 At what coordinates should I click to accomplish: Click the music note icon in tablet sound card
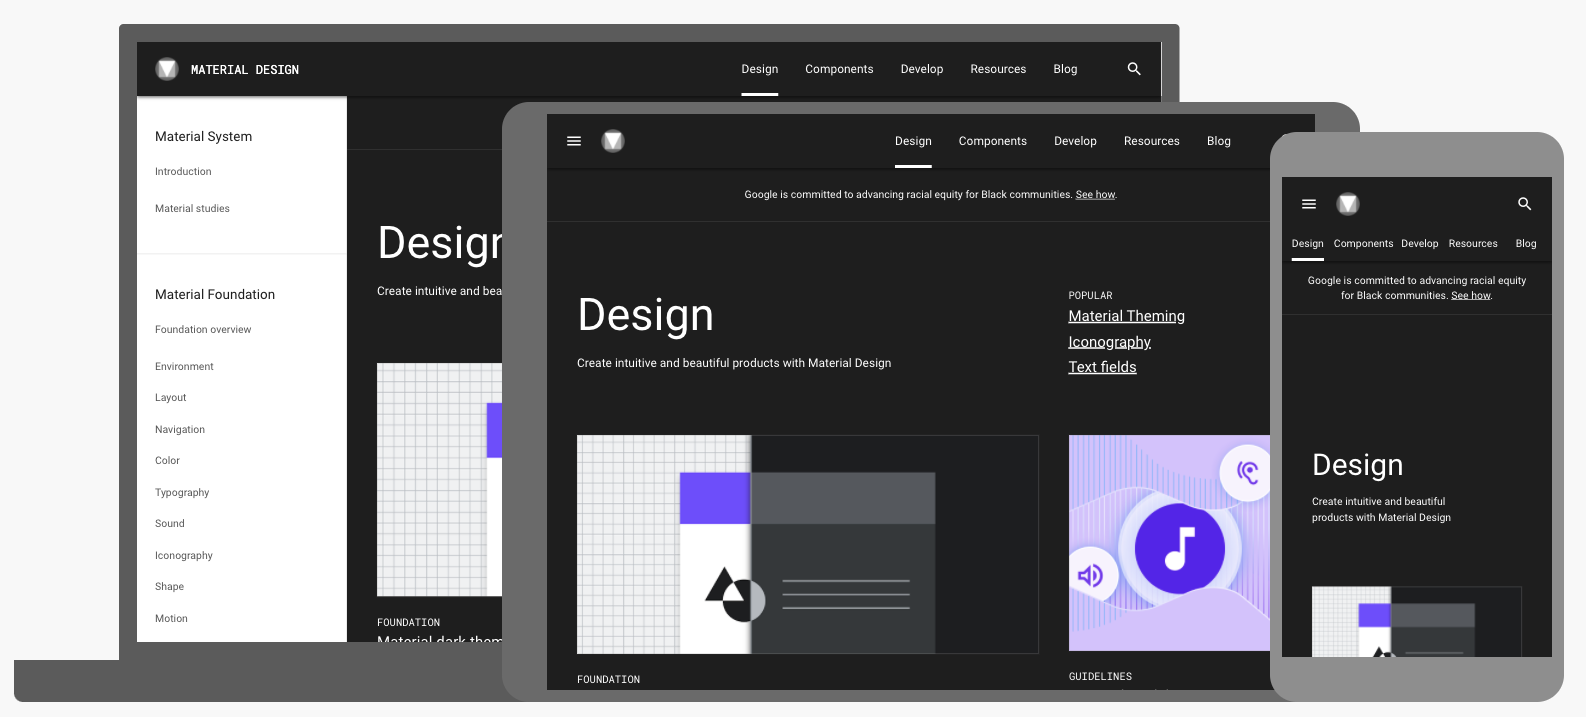click(x=1180, y=549)
